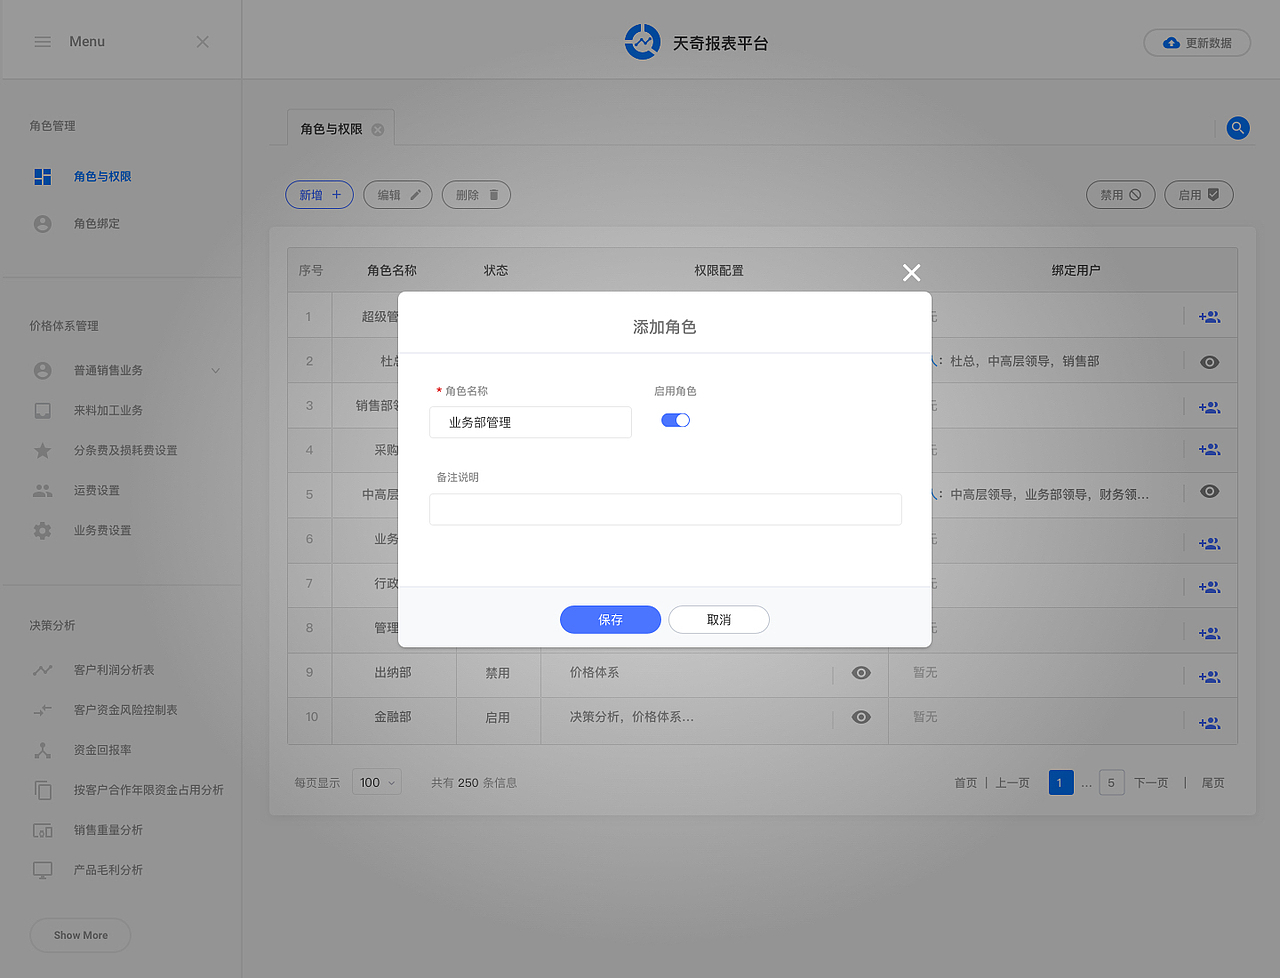
Task: Add user icon in row 1
Action: pos(1210,317)
